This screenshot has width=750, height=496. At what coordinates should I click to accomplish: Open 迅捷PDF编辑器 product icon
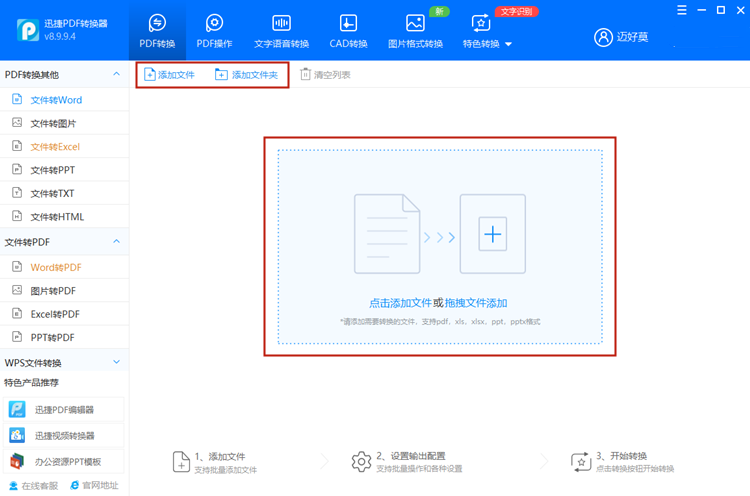click(x=17, y=409)
